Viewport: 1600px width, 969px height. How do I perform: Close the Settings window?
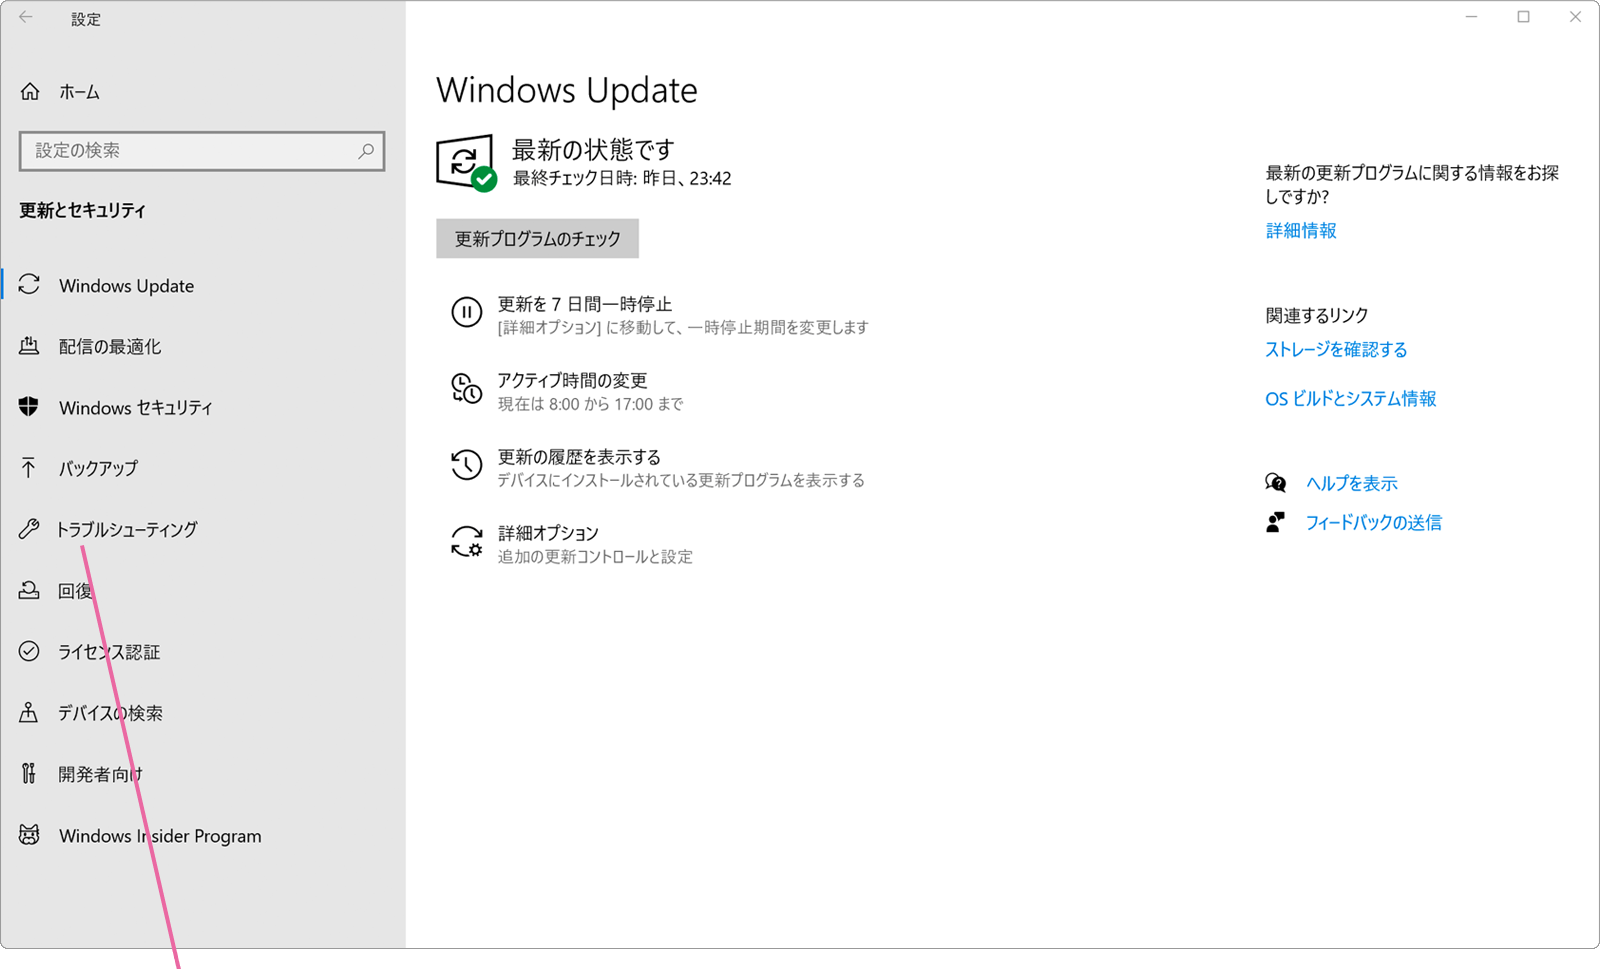click(1575, 17)
